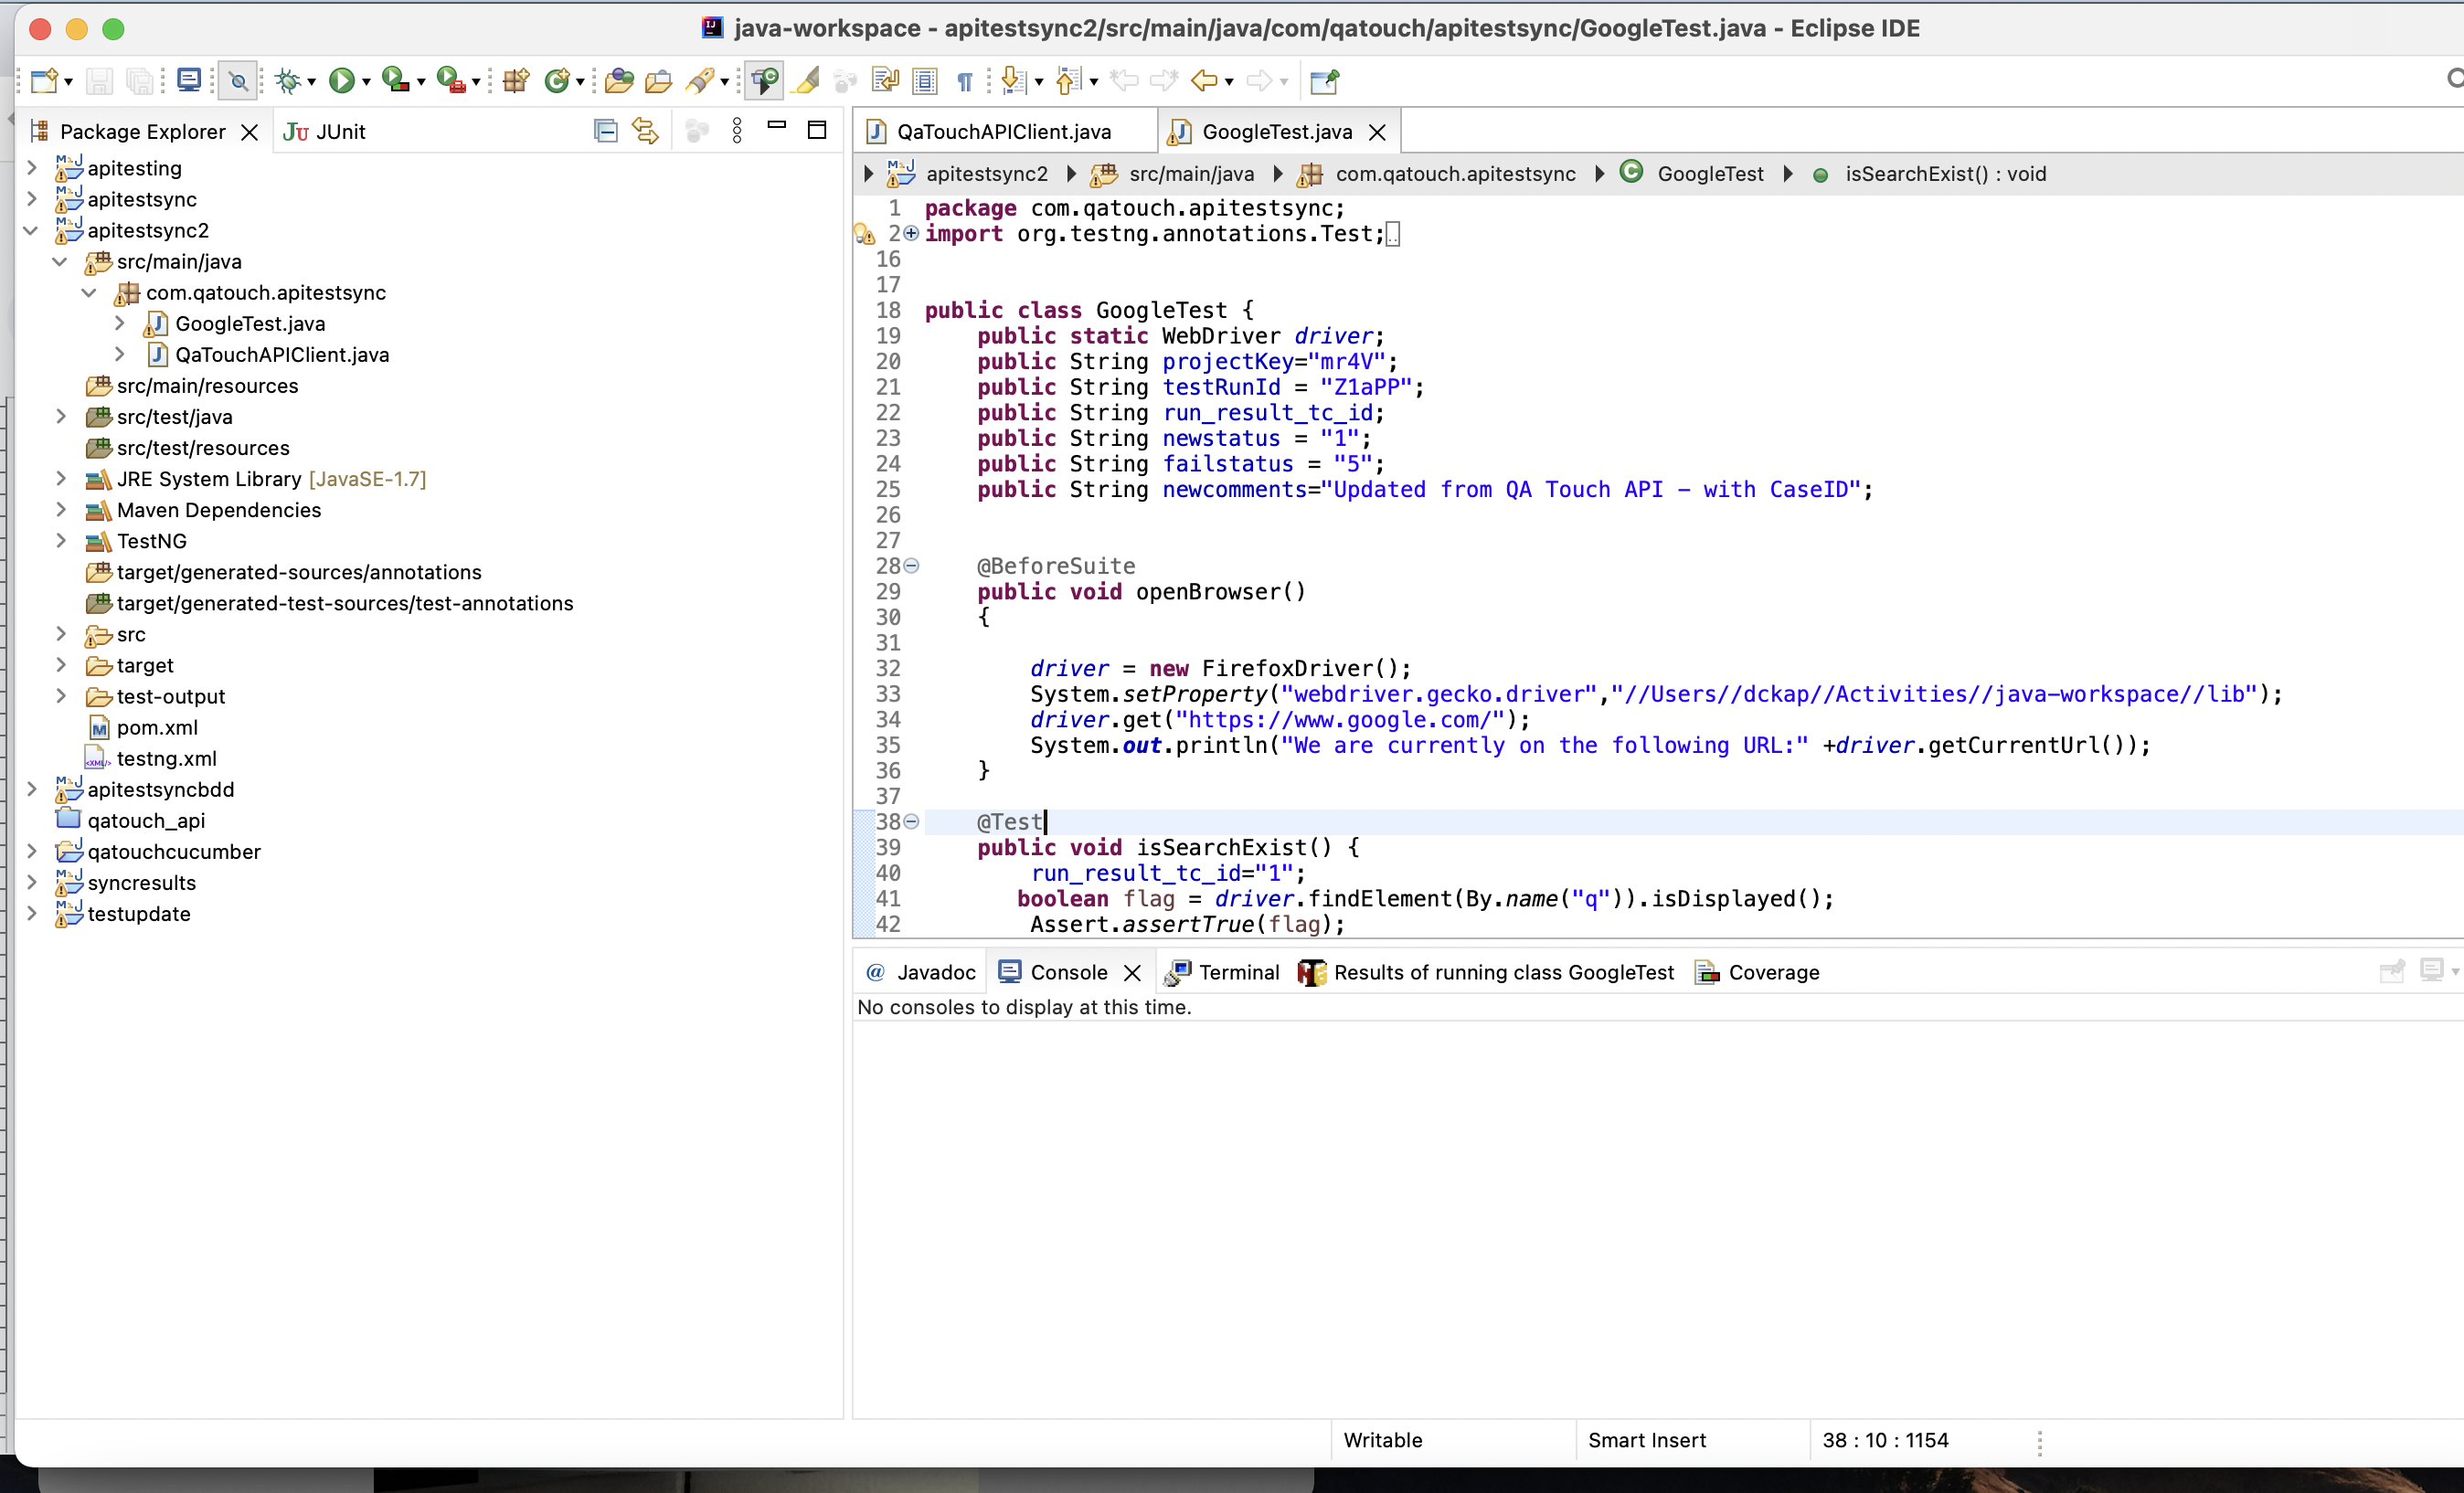Click the Next Annotation down arrow icon

pyautogui.click(x=1013, y=81)
